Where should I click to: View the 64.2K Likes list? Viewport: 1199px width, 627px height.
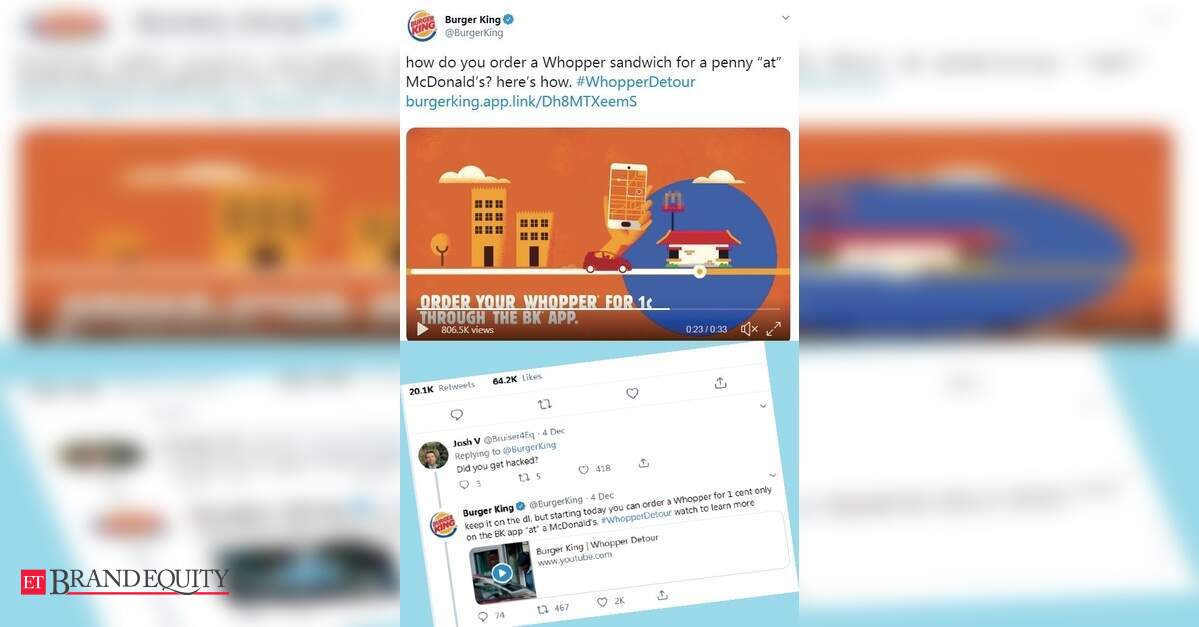pos(518,378)
